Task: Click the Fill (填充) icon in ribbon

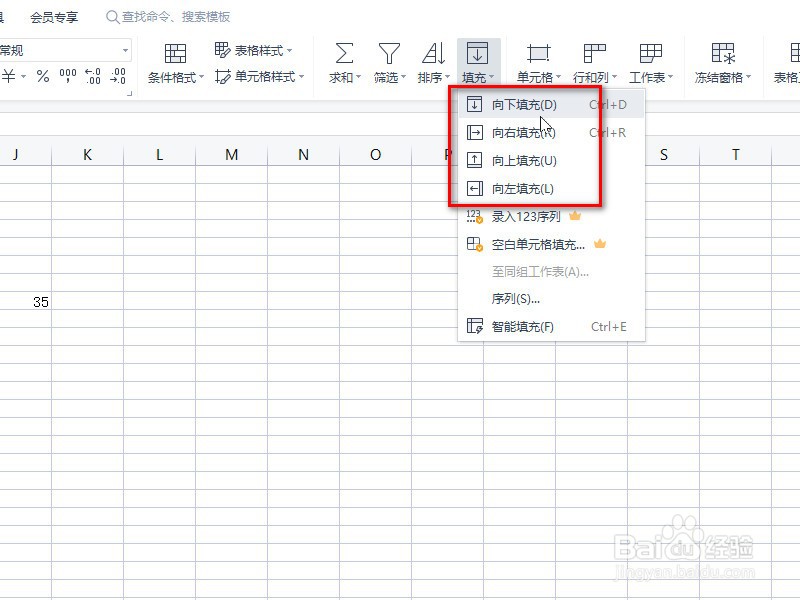Action: click(477, 53)
